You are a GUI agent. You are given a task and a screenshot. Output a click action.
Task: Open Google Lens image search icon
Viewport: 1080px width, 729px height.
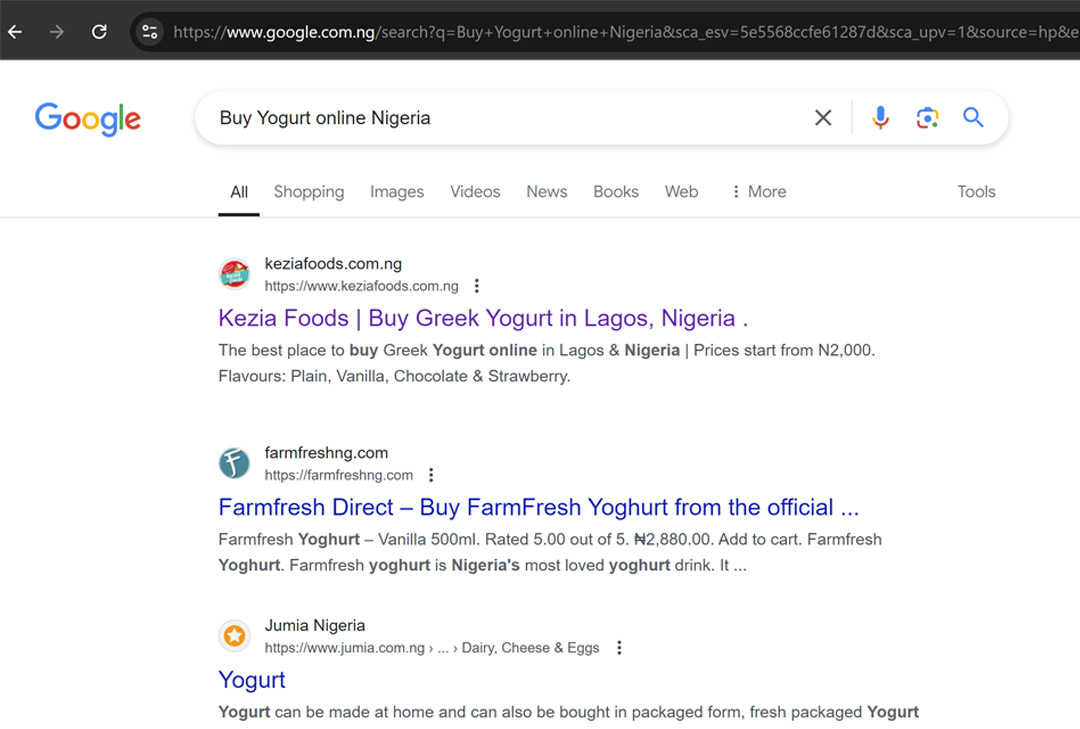pos(927,118)
